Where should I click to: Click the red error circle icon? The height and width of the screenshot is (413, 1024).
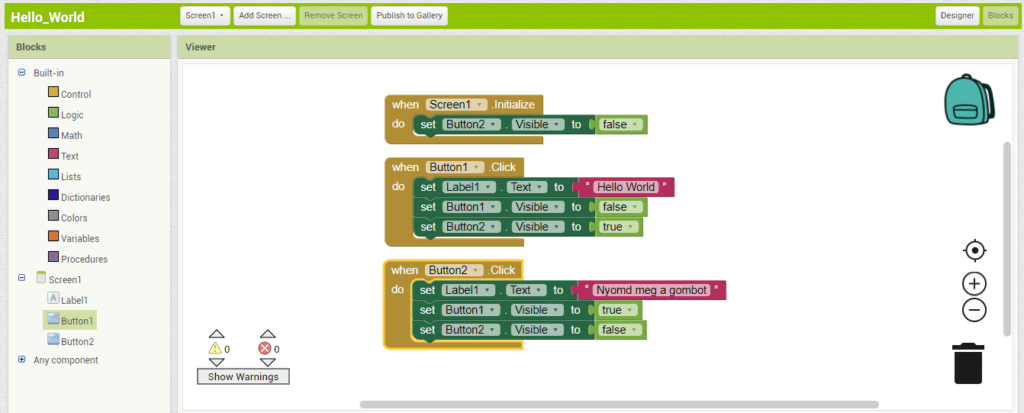[264, 348]
